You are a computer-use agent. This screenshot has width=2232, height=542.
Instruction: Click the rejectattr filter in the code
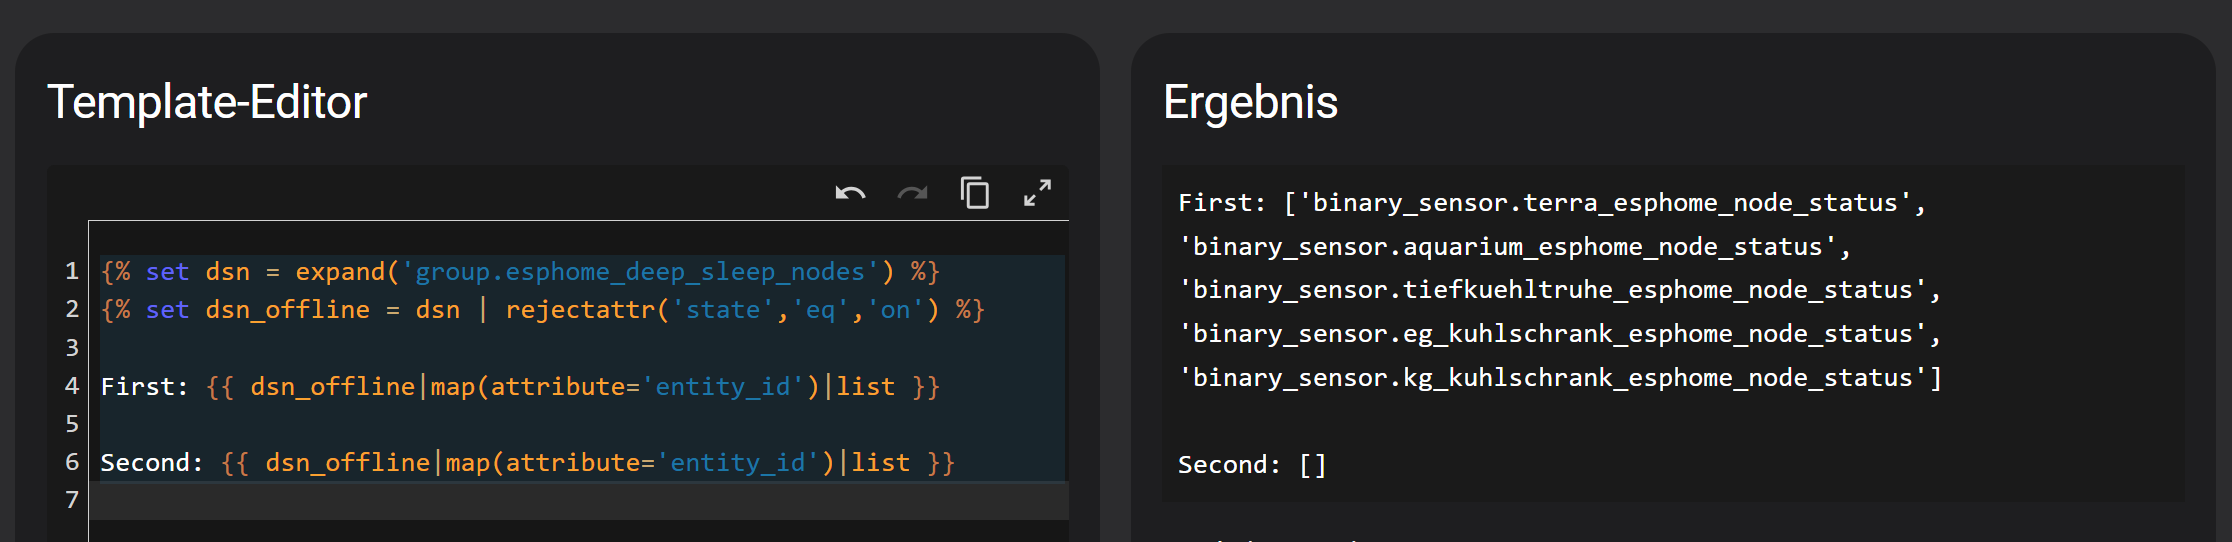tap(580, 310)
